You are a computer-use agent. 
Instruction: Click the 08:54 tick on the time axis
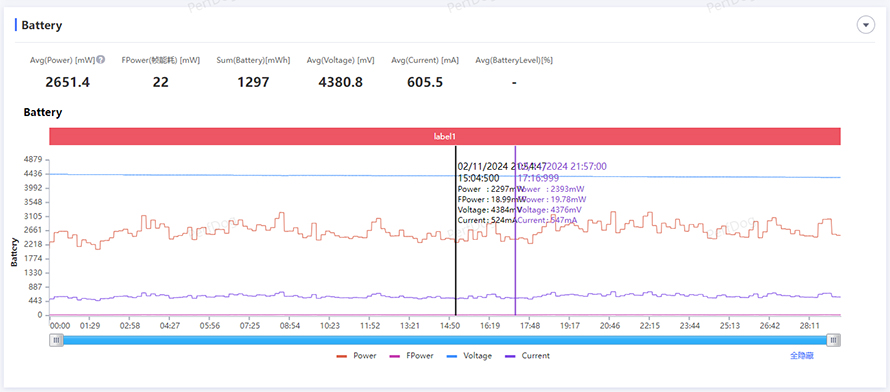[x=290, y=326]
